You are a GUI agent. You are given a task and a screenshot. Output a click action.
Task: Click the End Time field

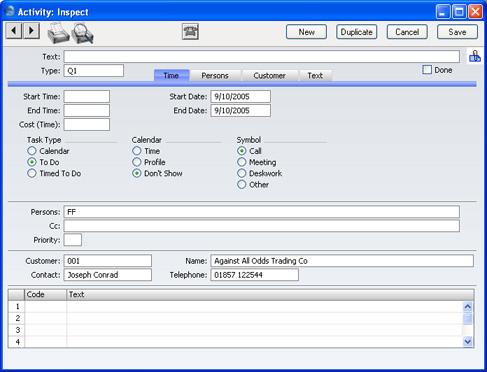pos(87,111)
